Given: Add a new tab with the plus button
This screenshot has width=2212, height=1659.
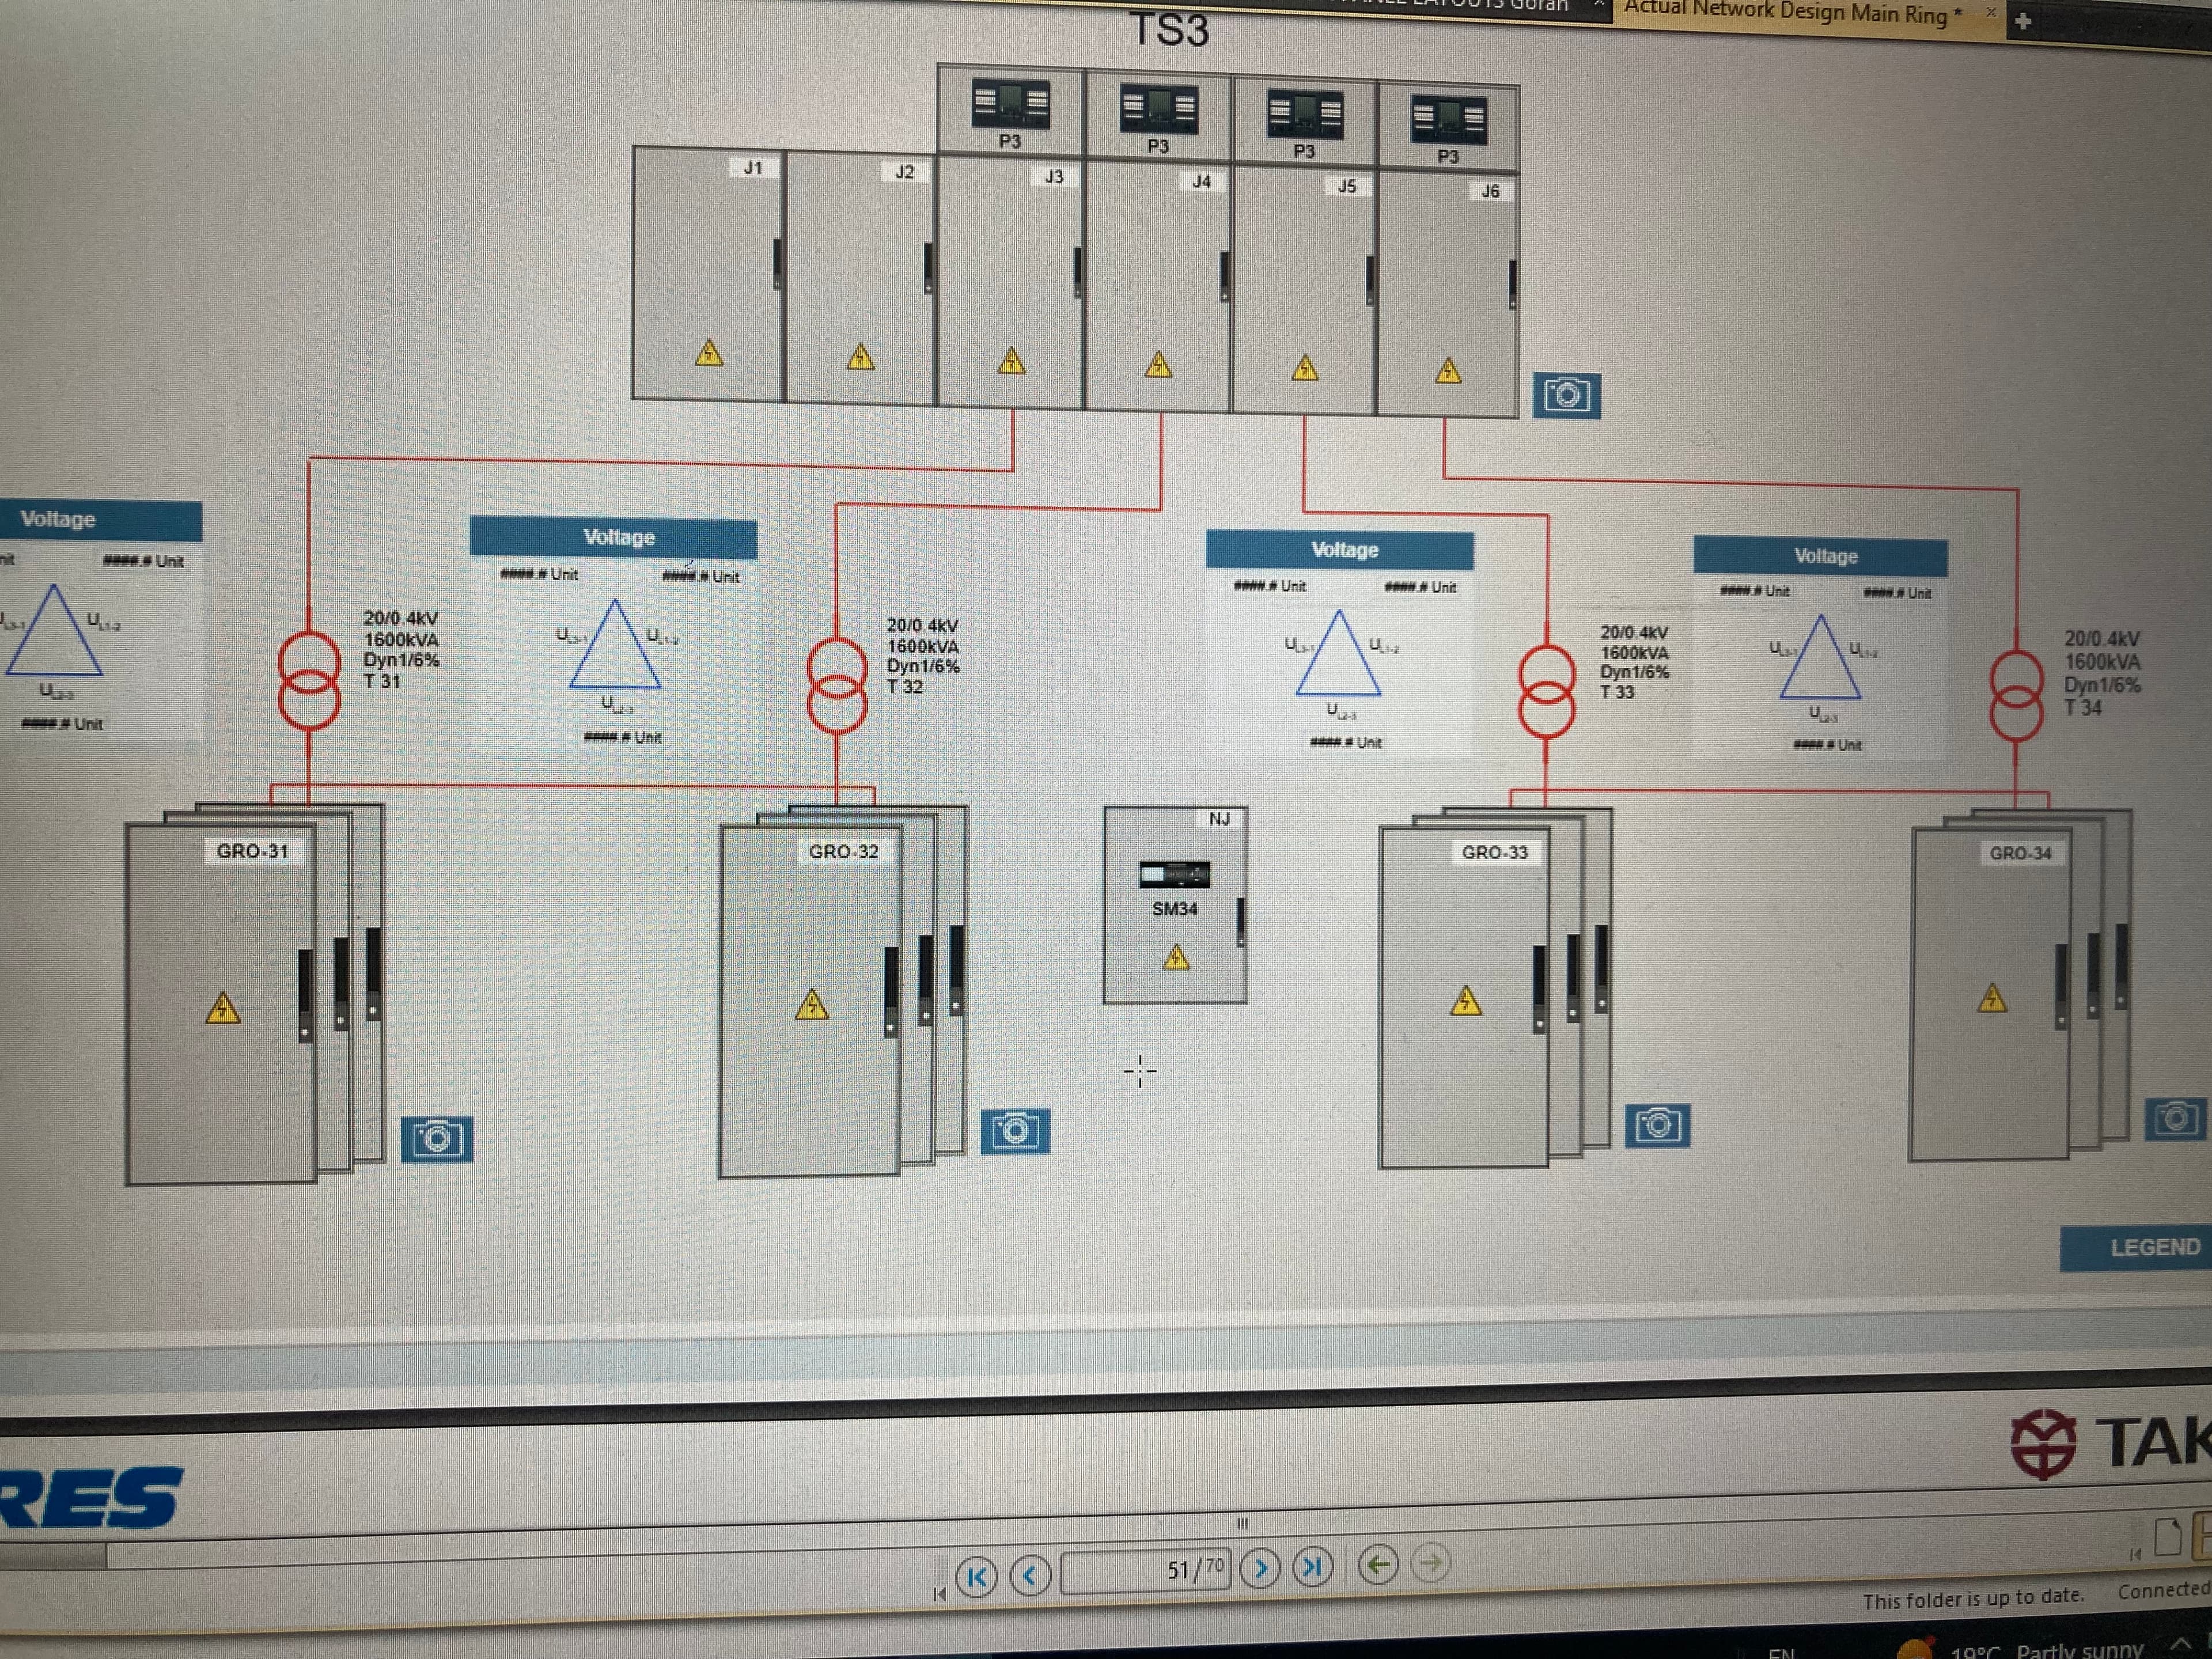Looking at the screenshot, I should click(x=2023, y=21).
